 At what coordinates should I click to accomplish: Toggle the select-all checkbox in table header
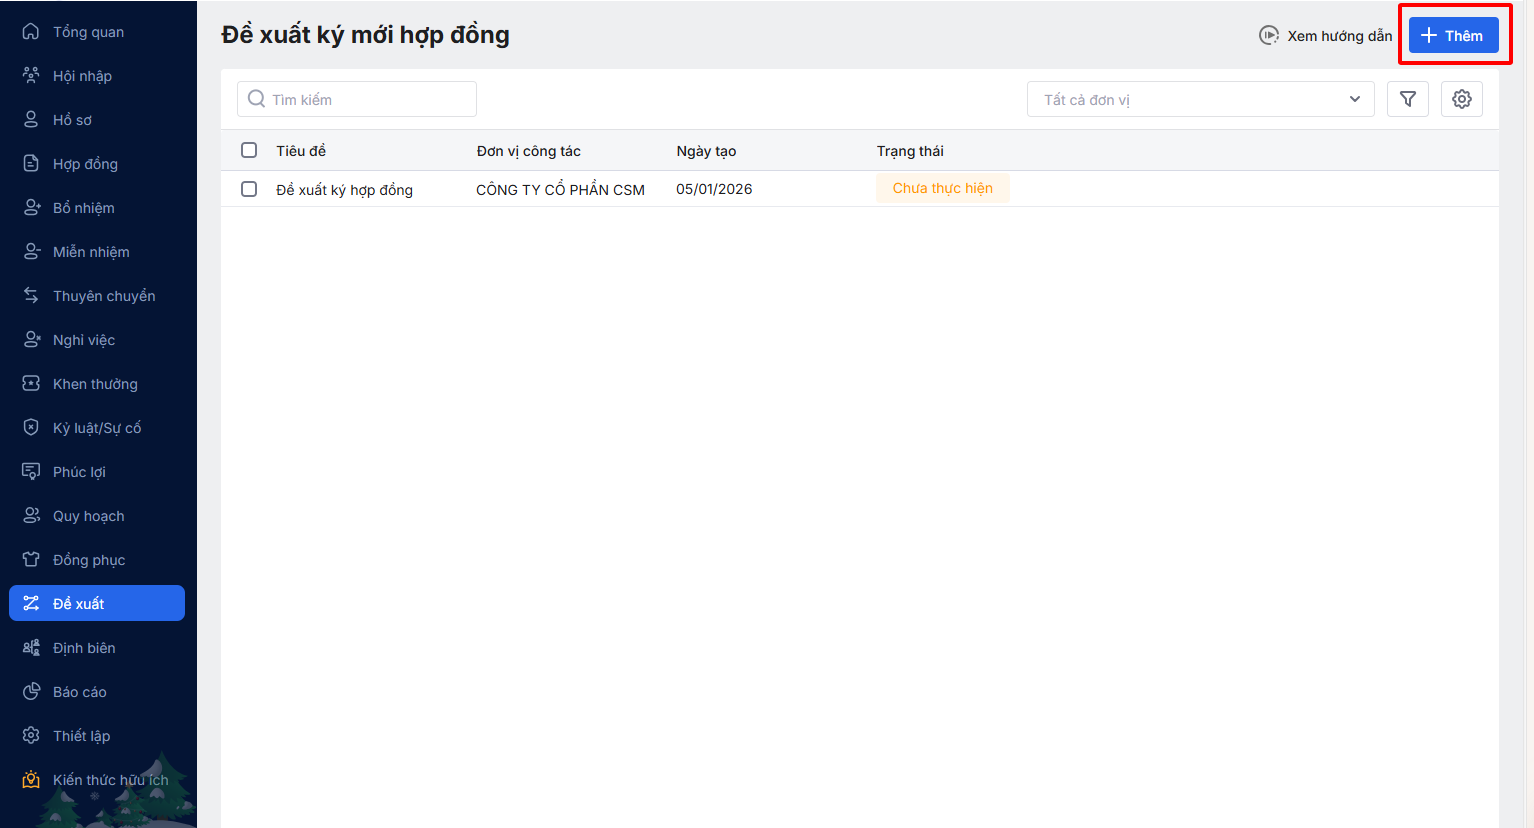[249, 151]
